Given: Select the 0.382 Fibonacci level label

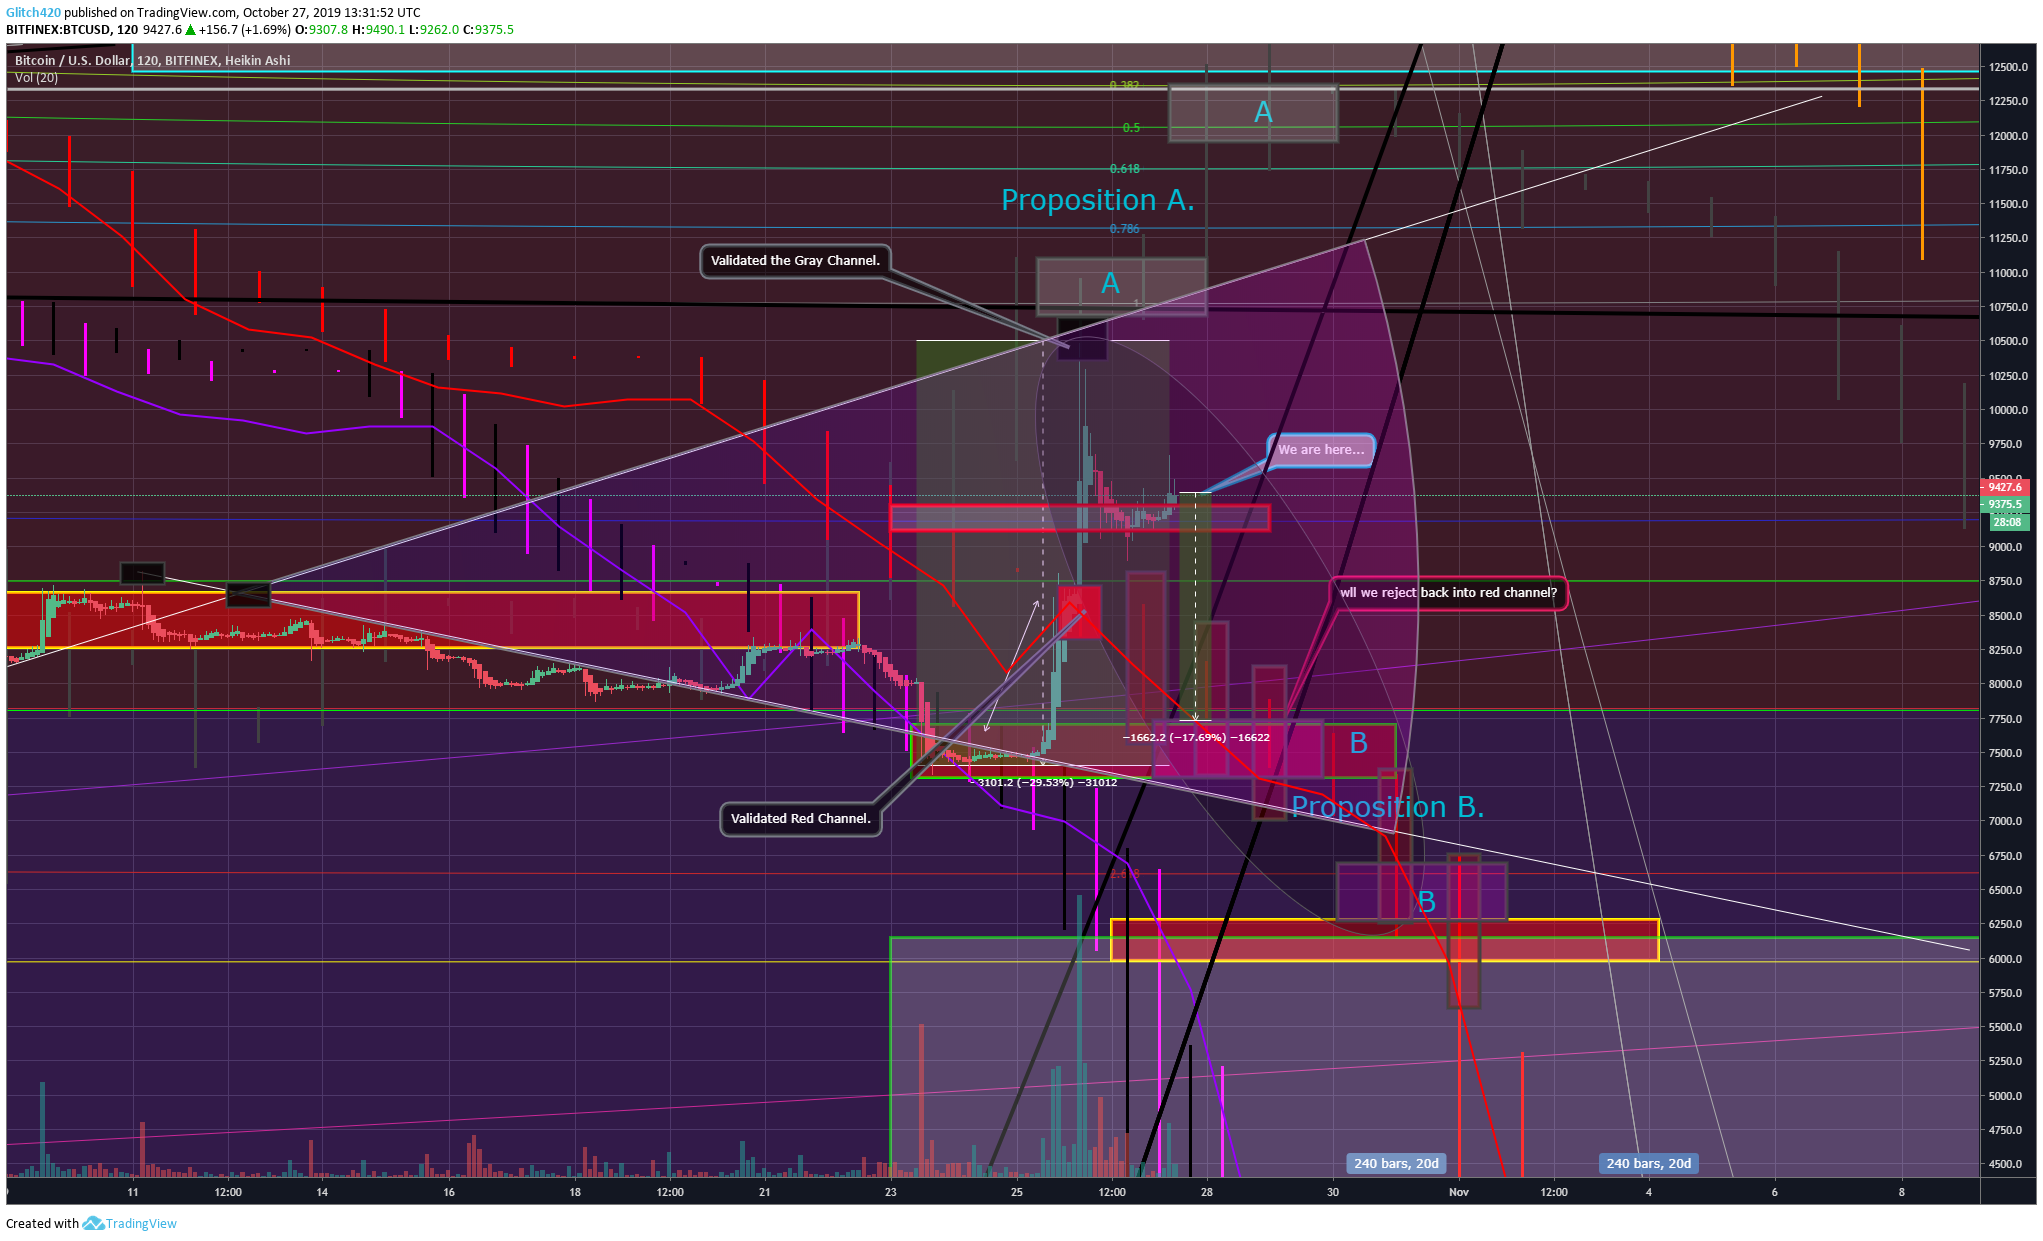Looking at the screenshot, I should [1124, 85].
